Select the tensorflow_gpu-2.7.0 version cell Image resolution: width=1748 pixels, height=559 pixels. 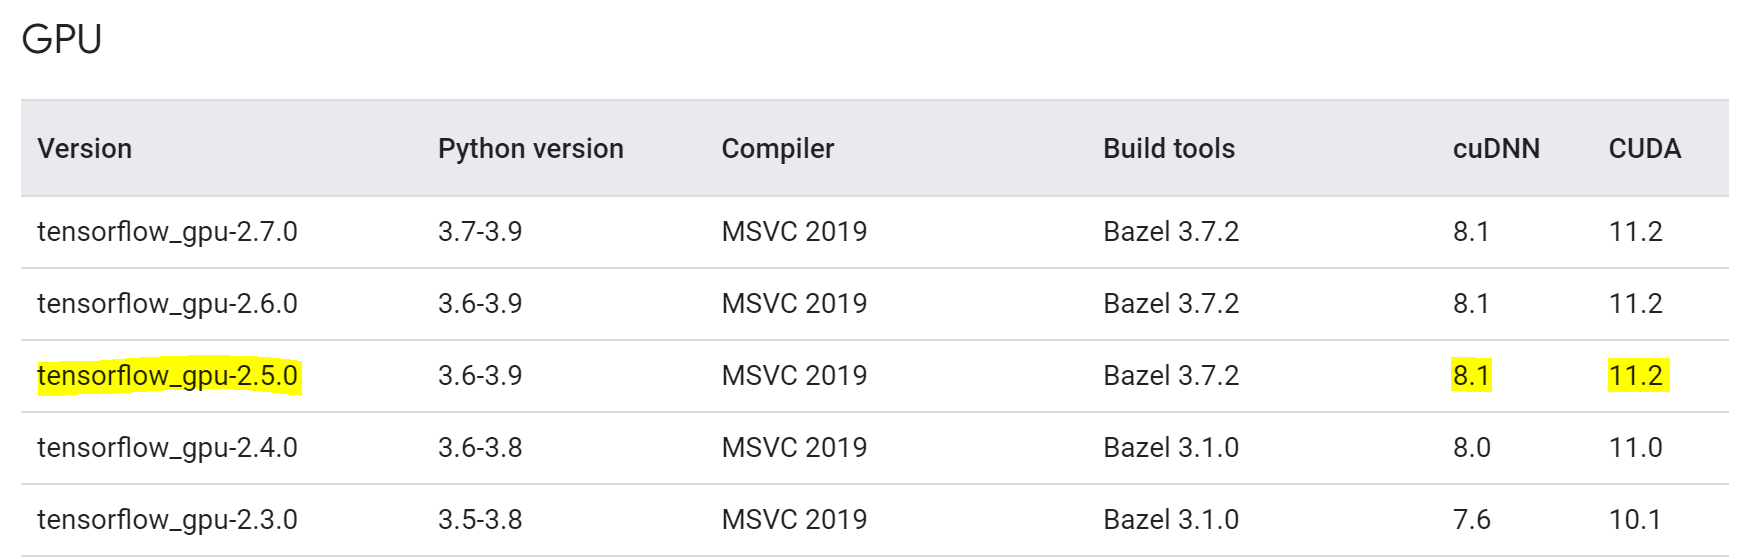tap(167, 232)
